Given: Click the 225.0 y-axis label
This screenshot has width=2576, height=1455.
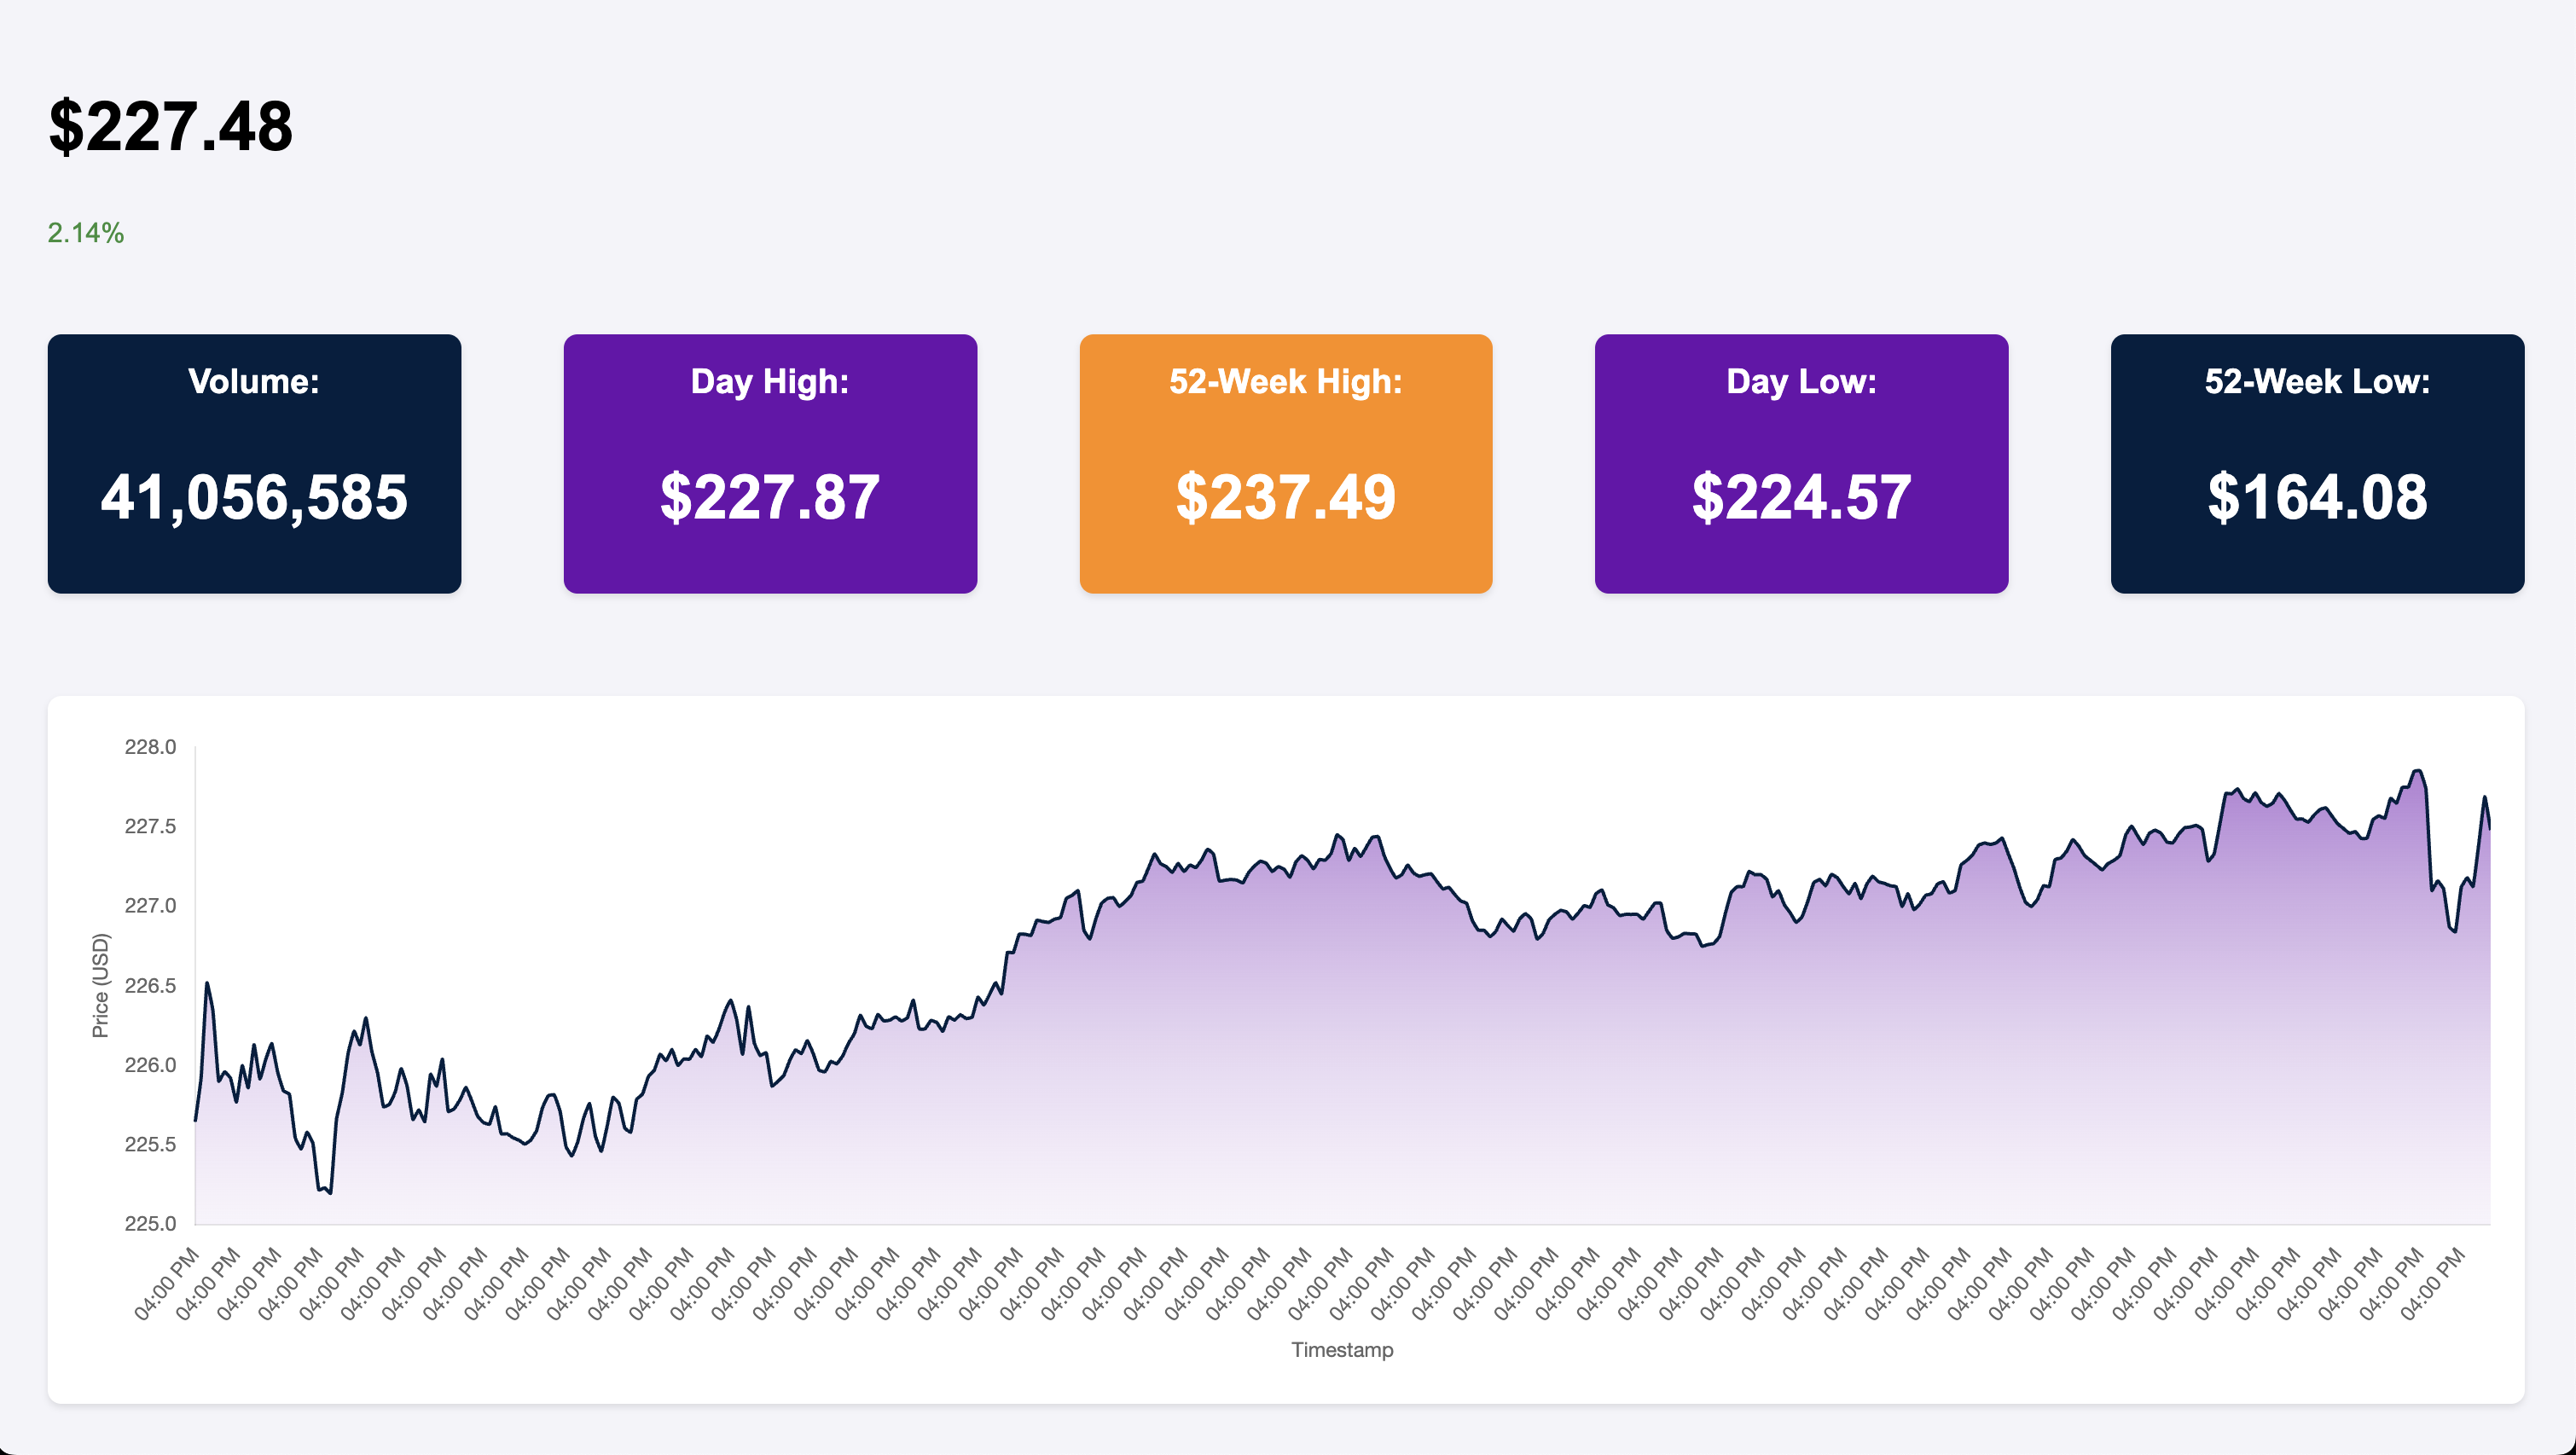Looking at the screenshot, I should [150, 1223].
